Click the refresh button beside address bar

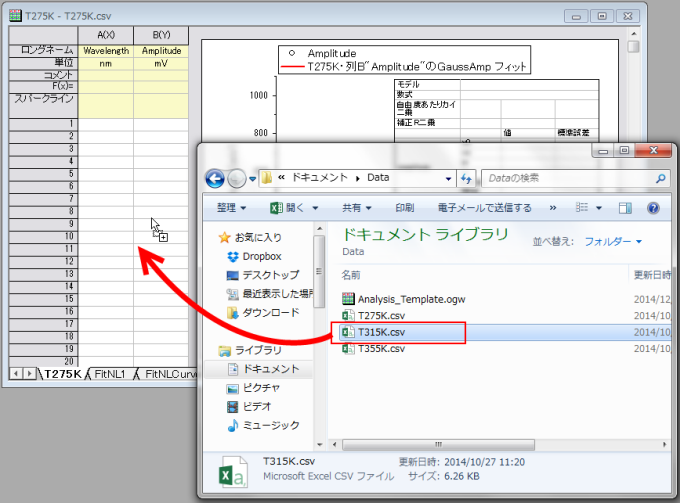point(466,178)
